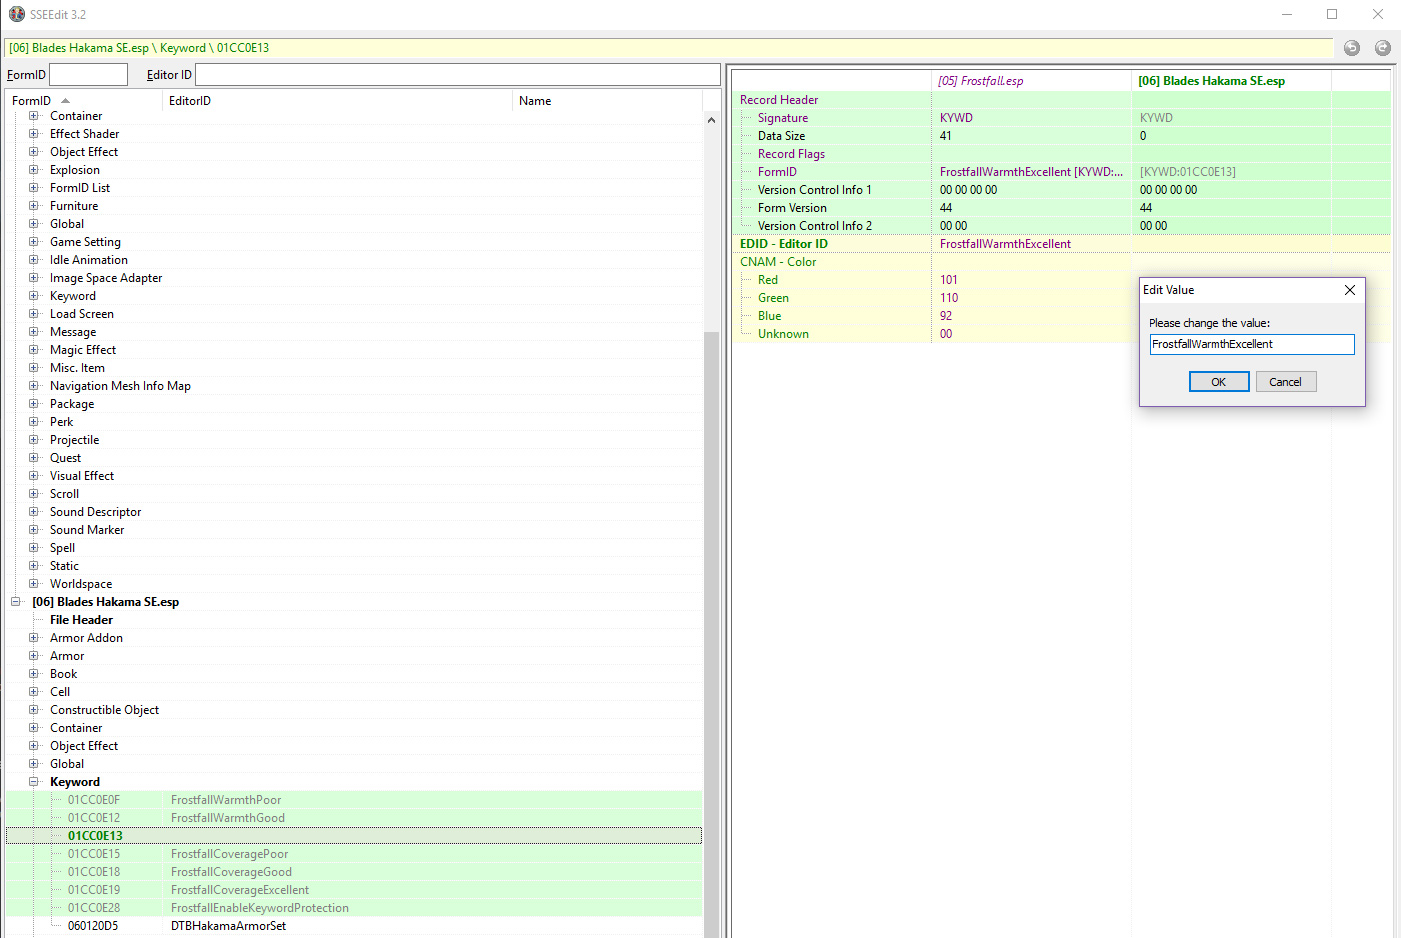
Task: Click the Blue value 92 cell
Action: coord(1031,316)
